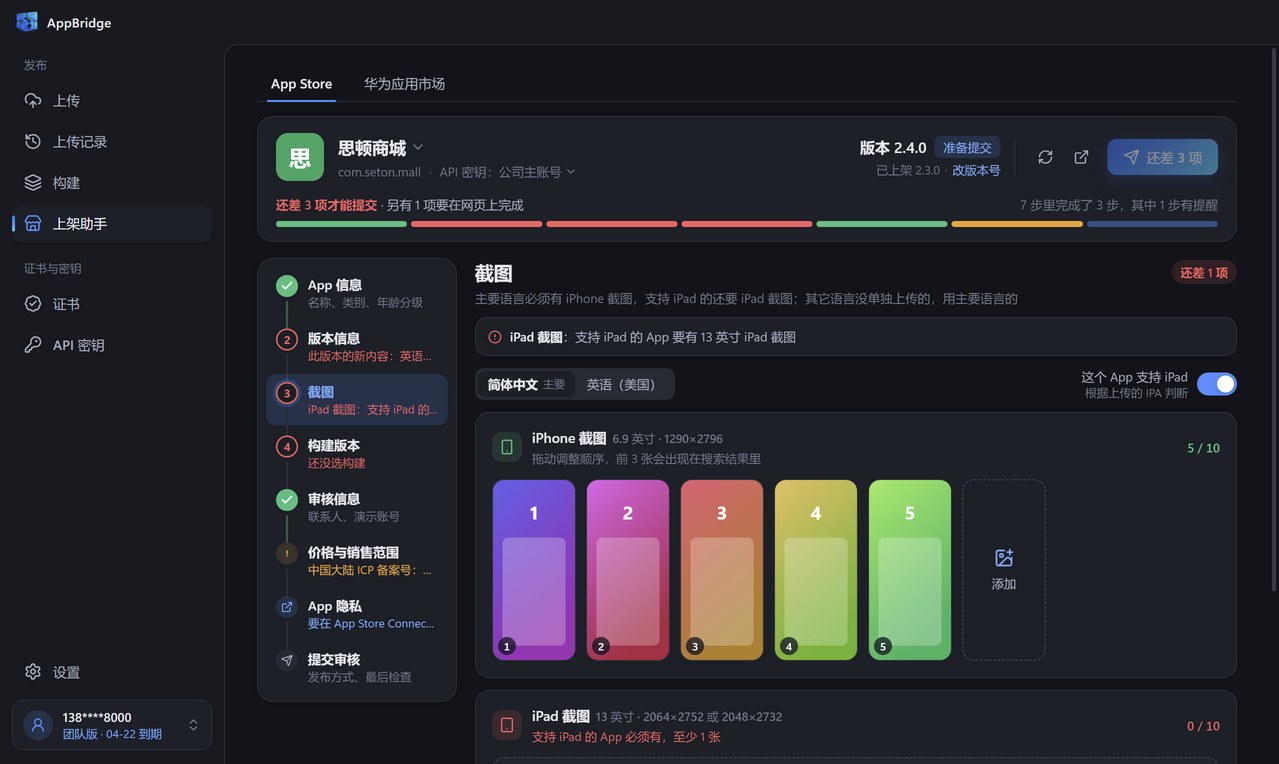
Task: Click 还差 3 项才能提交 status text
Action: pyautogui.click(x=327, y=205)
